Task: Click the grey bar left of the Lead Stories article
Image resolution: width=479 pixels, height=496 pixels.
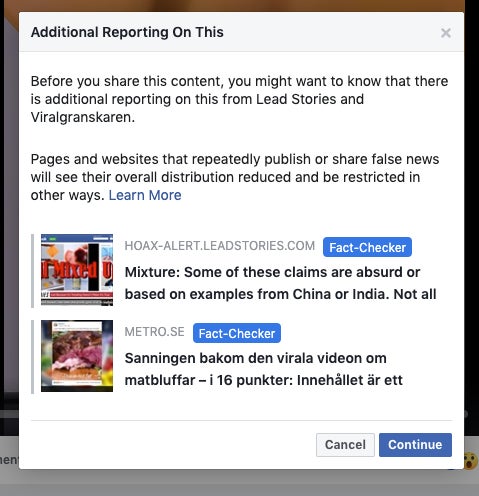Action: (x=32, y=270)
